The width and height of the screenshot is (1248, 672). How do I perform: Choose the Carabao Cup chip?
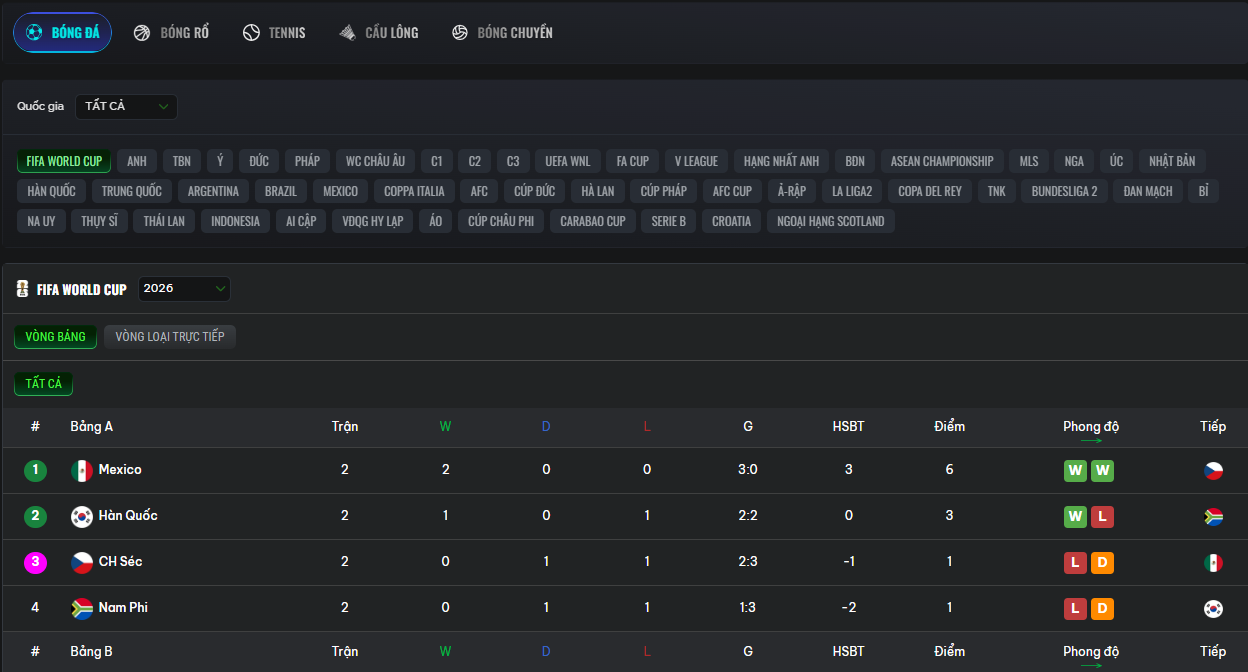pos(593,221)
